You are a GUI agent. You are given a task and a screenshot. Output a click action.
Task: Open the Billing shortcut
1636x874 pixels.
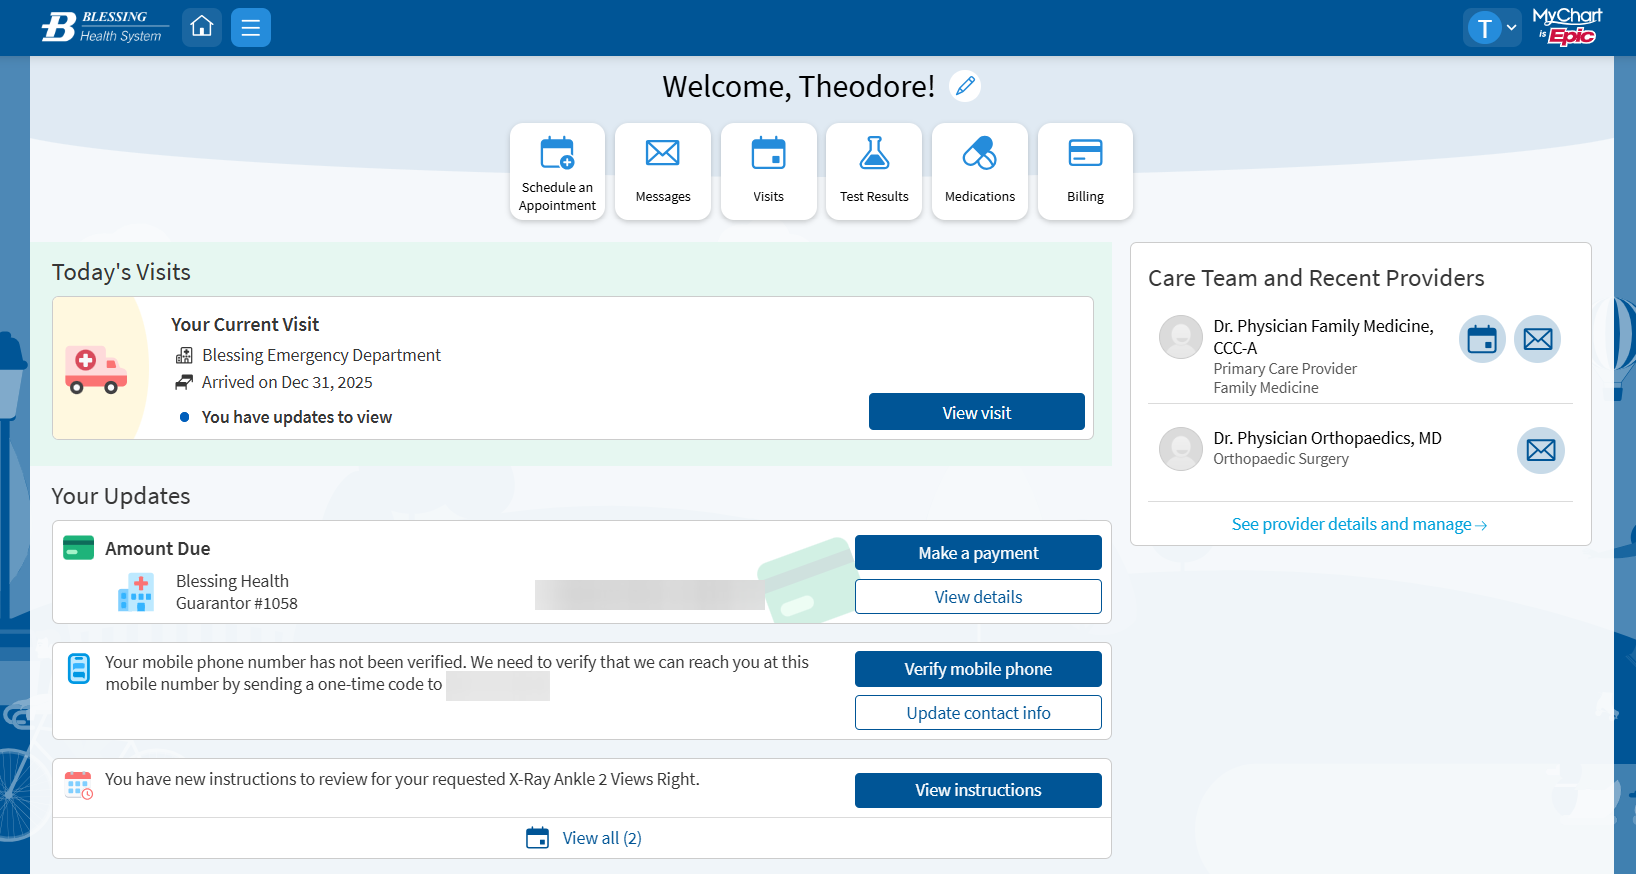tap(1085, 171)
